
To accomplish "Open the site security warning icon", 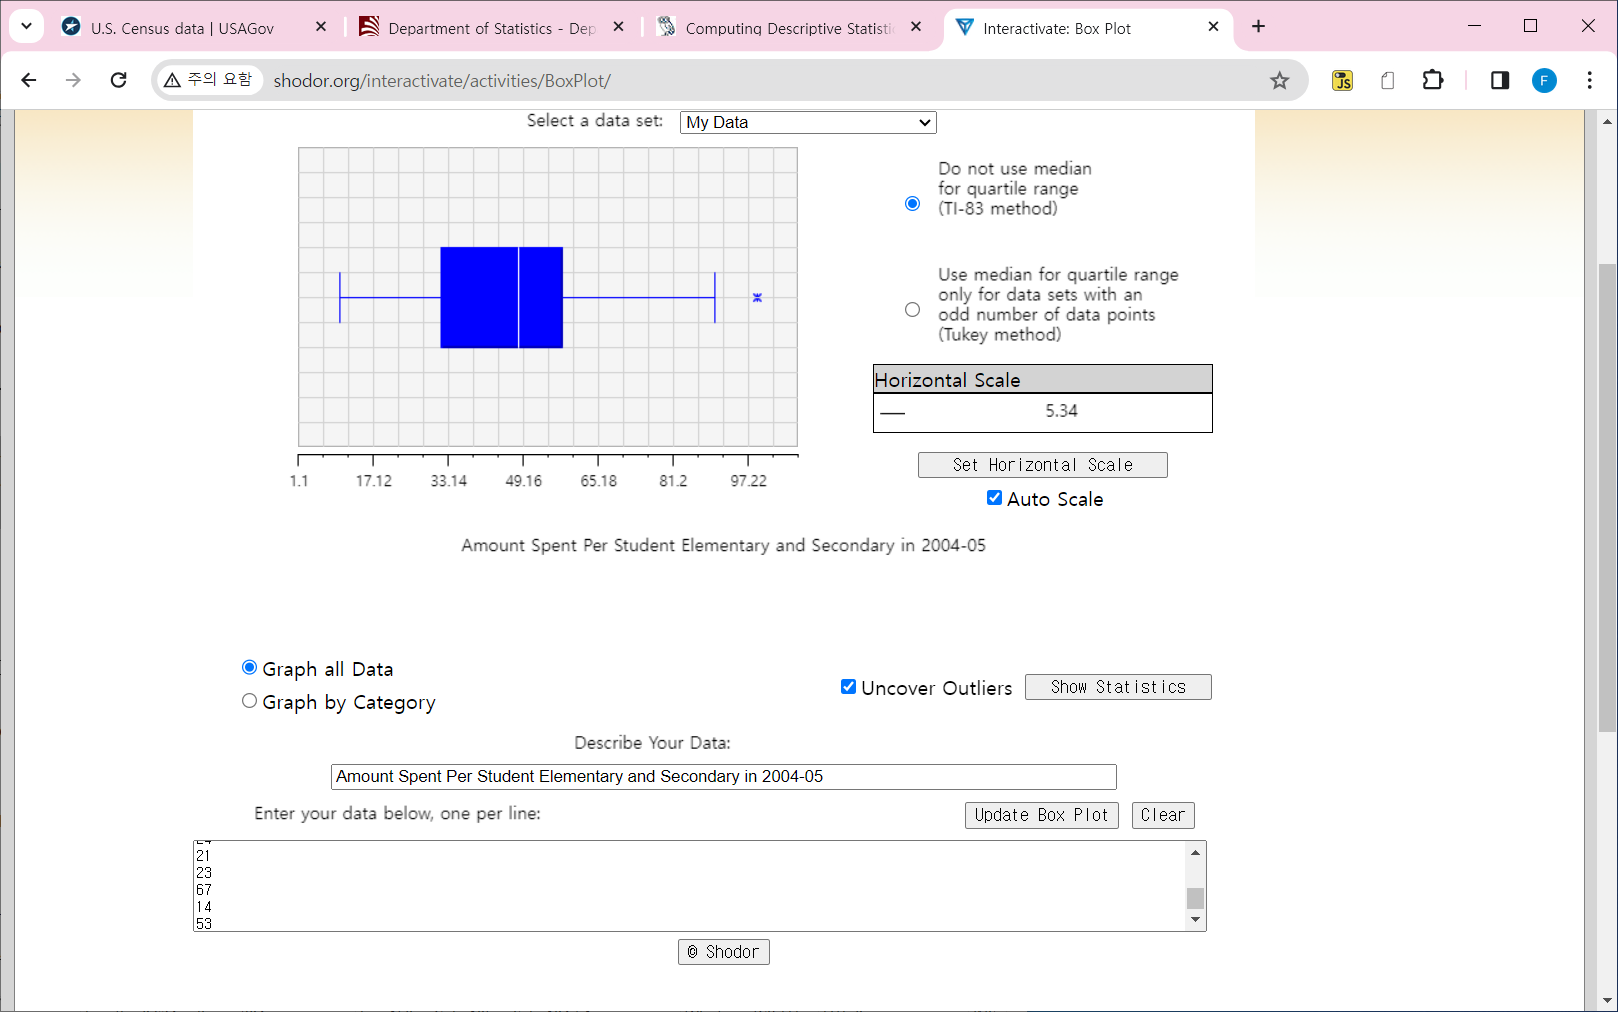I will coord(172,80).
